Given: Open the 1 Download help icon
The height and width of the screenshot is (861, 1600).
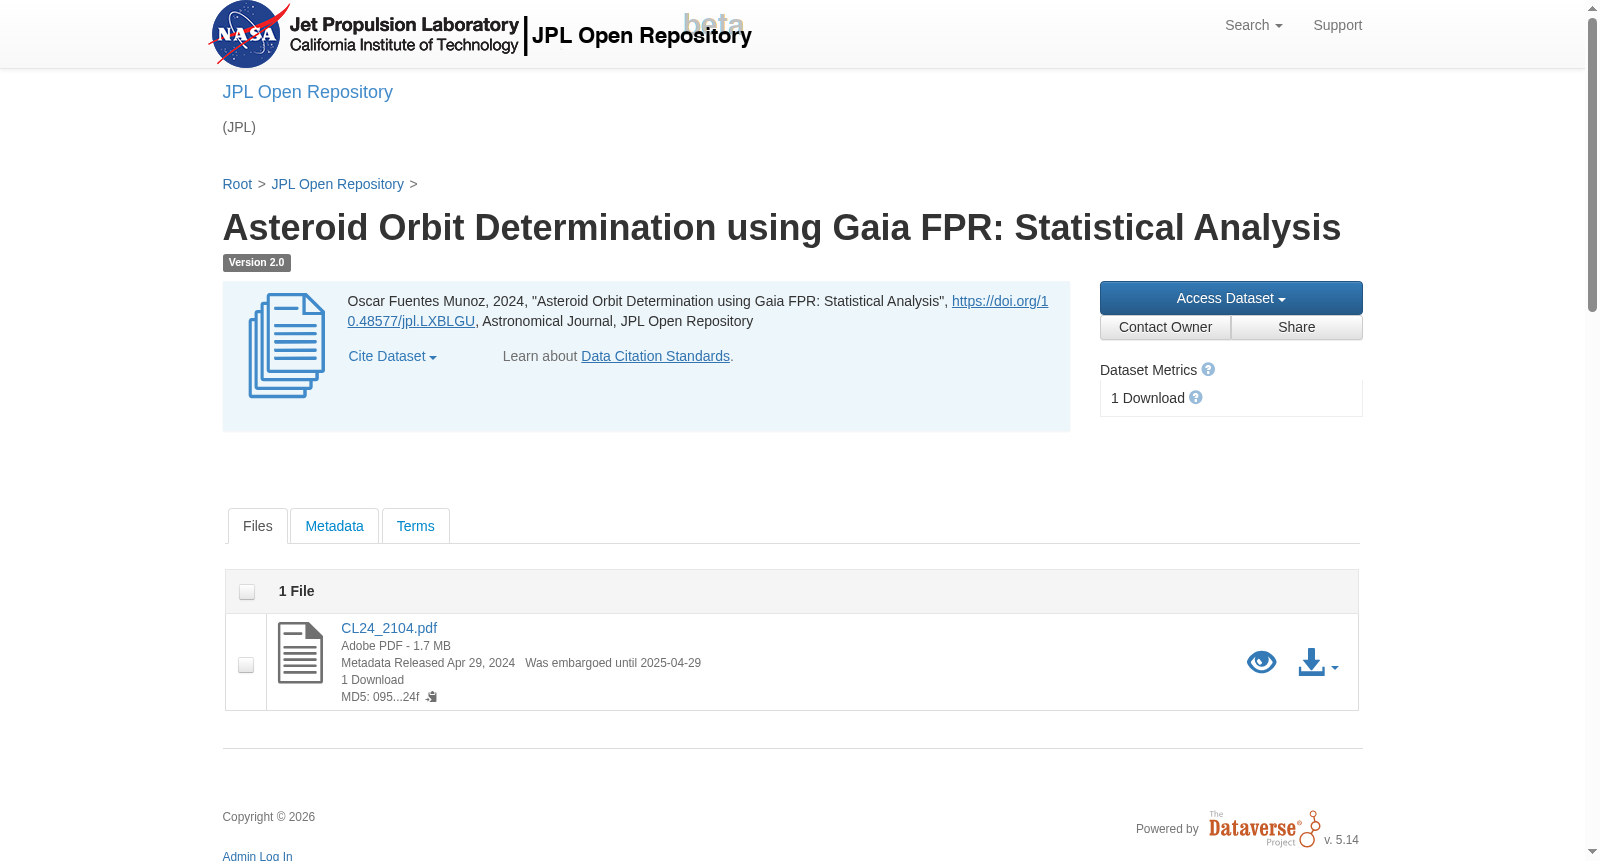Looking at the screenshot, I should point(1196,398).
